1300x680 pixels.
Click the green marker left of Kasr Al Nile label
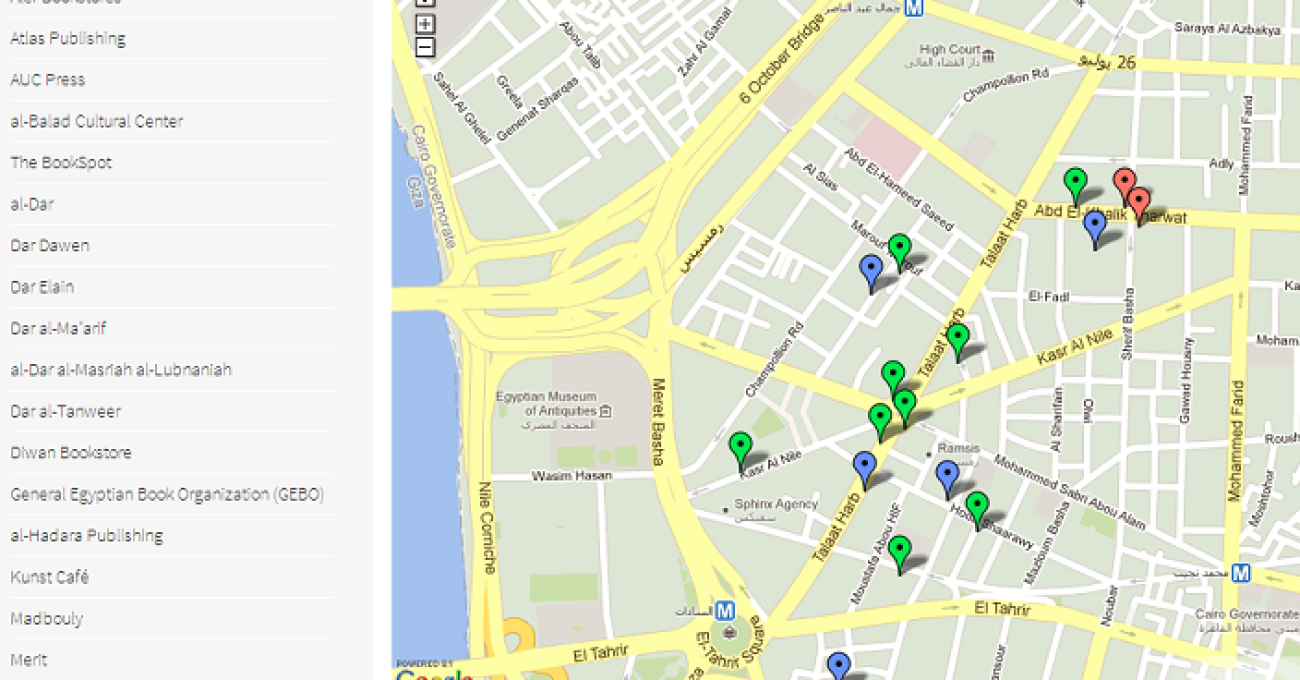tap(740, 447)
